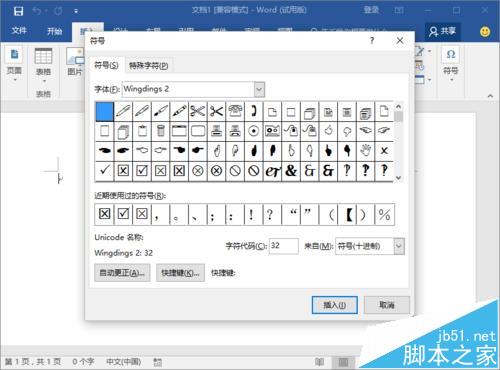Click the Save icon in Word's title bar
This screenshot has width=500, height=370.
[18, 11]
